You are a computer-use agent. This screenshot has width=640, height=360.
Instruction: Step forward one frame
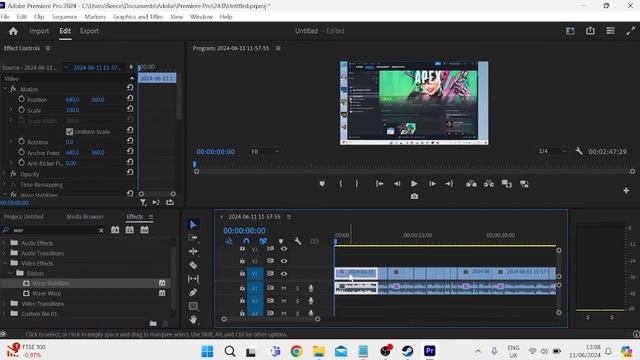pyautogui.click(x=432, y=184)
